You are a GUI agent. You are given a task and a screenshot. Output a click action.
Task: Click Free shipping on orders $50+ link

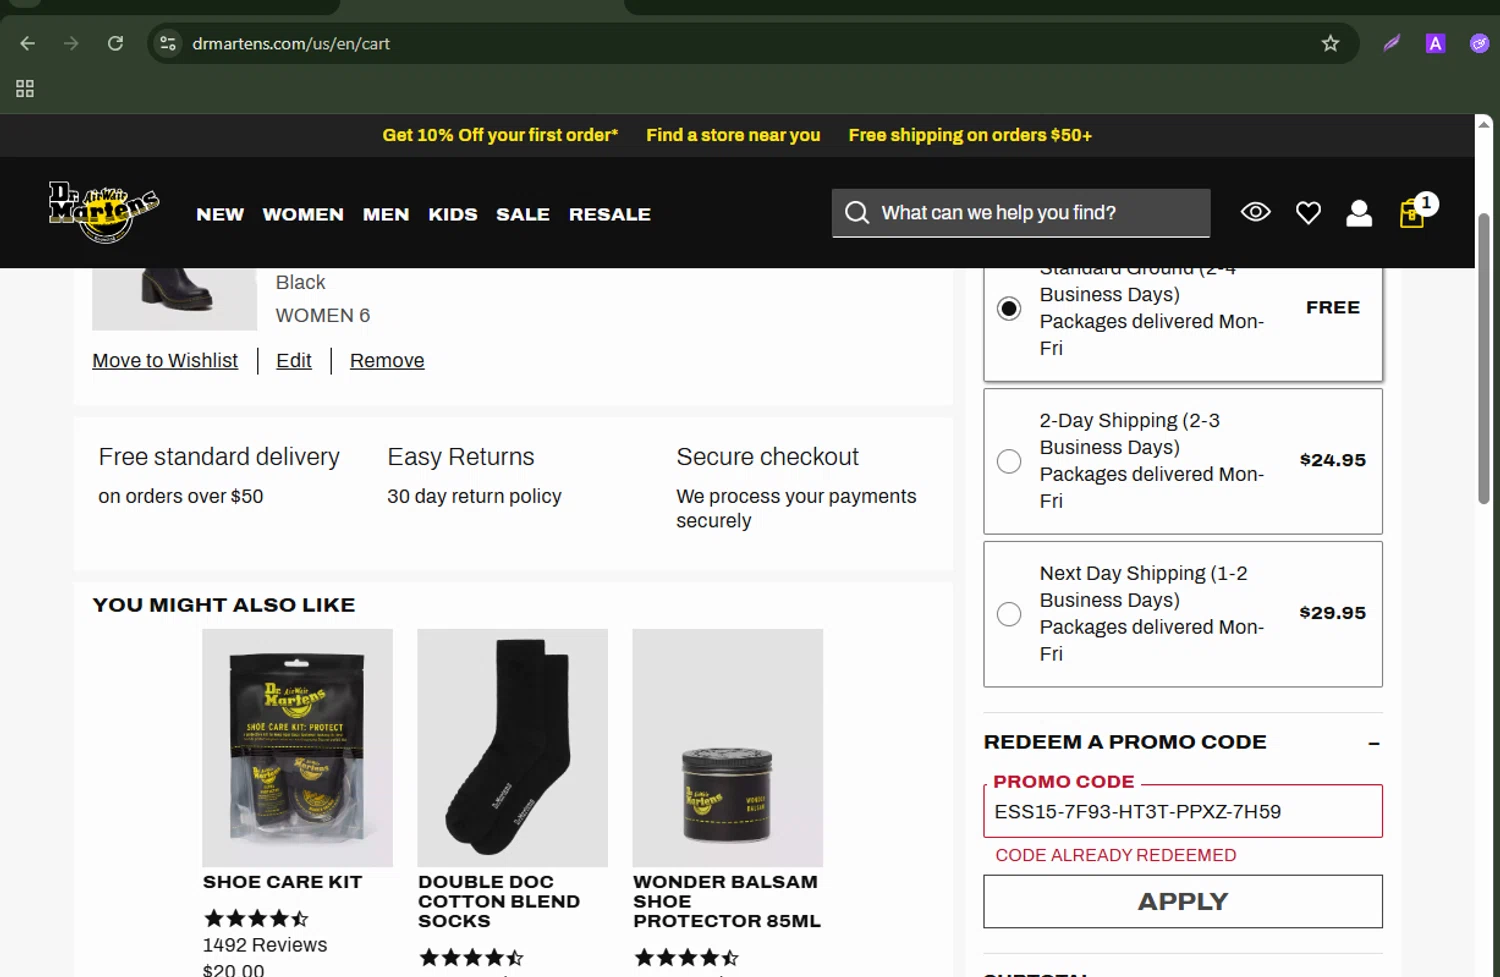pos(970,135)
